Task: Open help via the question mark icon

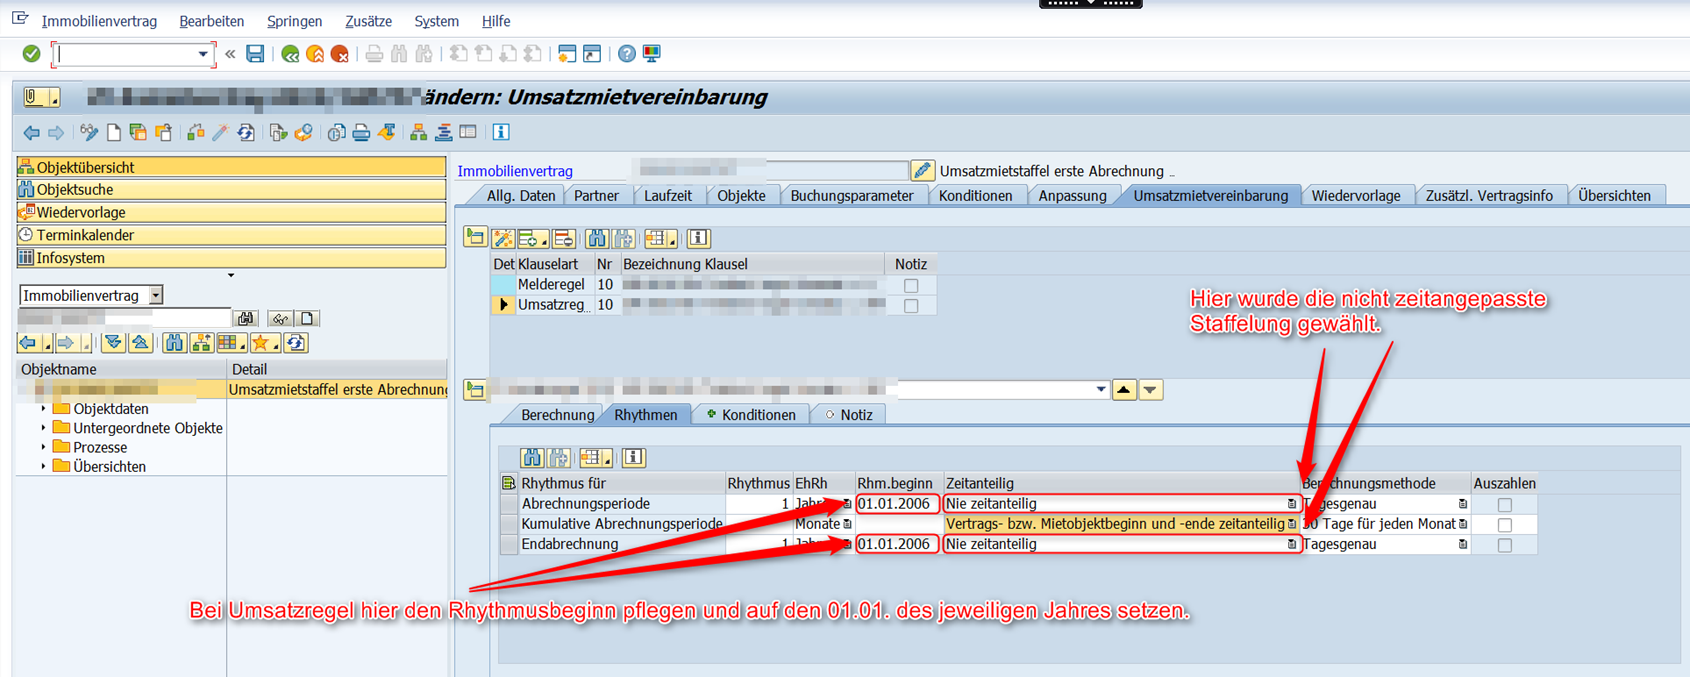Action: 626,54
